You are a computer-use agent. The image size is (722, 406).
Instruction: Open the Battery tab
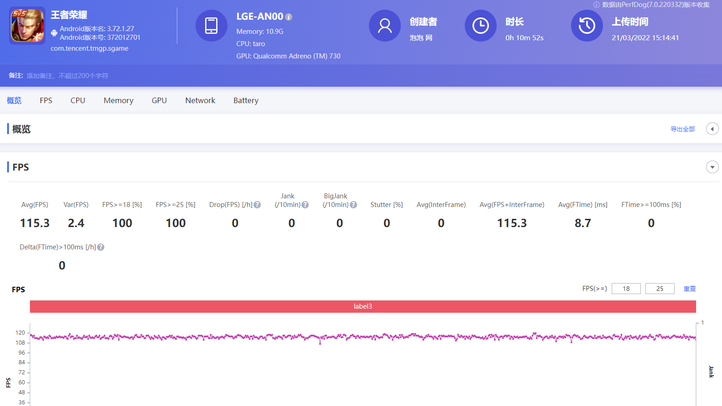click(246, 101)
